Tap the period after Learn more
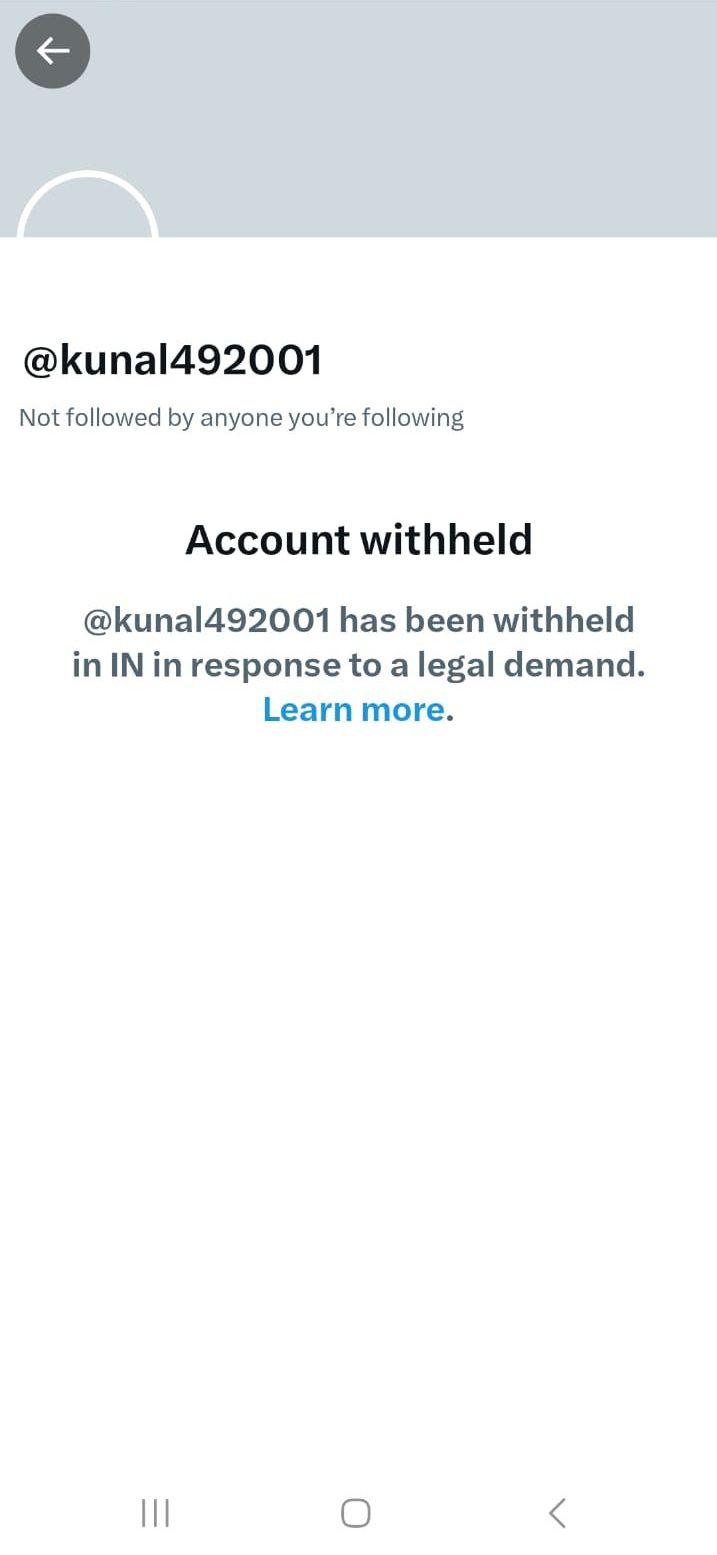The image size is (717, 1555). click(450, 718)
